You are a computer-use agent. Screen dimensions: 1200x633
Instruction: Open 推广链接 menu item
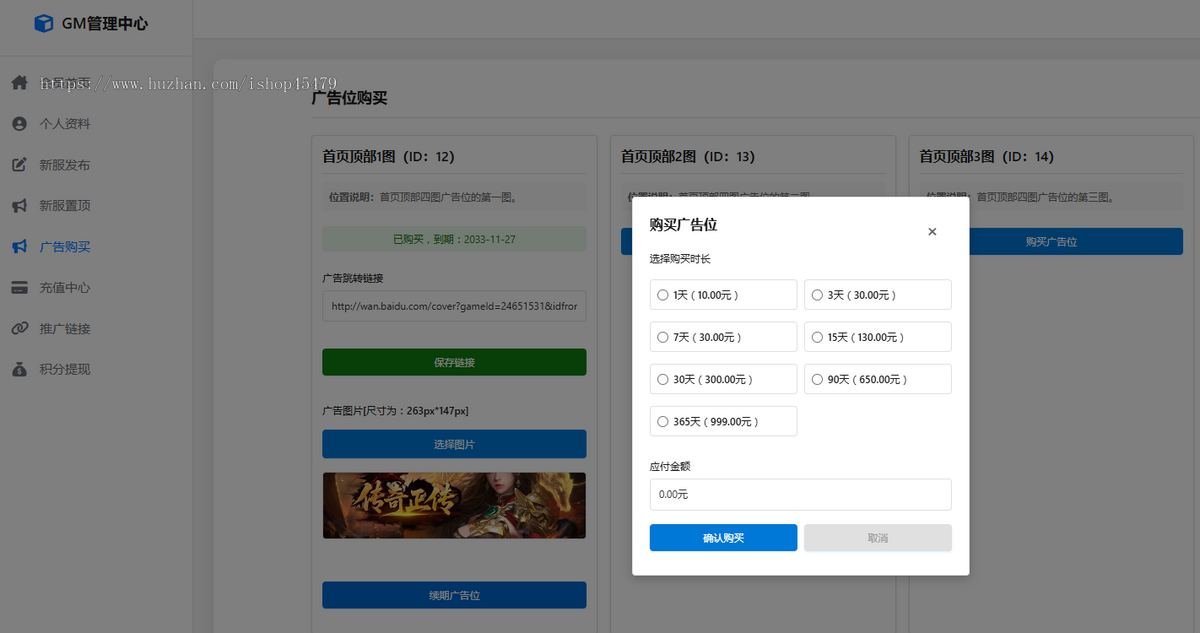pyautogui.click(x=65, y=329)
